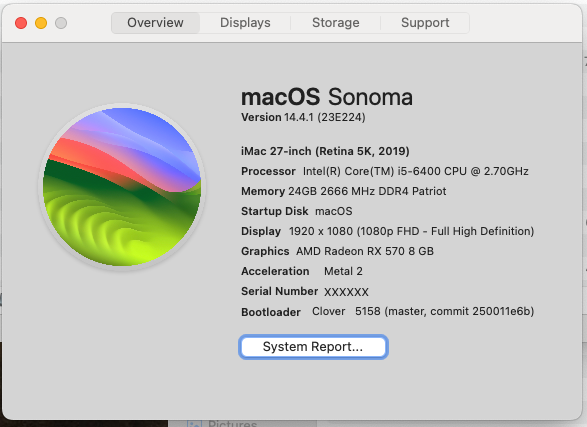This screenshot has width=587, height=427.
Task: Click the 1920 x 1080 display value
Action: [411, 231]
